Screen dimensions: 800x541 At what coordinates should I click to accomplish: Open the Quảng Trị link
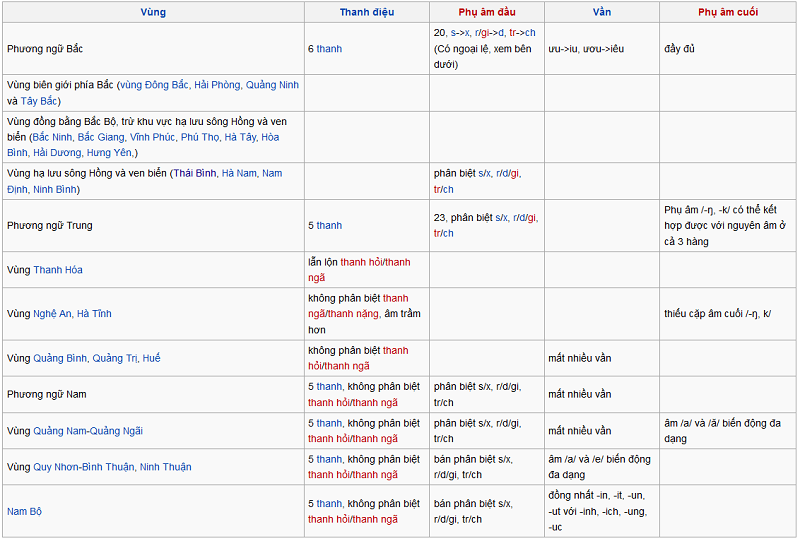coord(115,358)
